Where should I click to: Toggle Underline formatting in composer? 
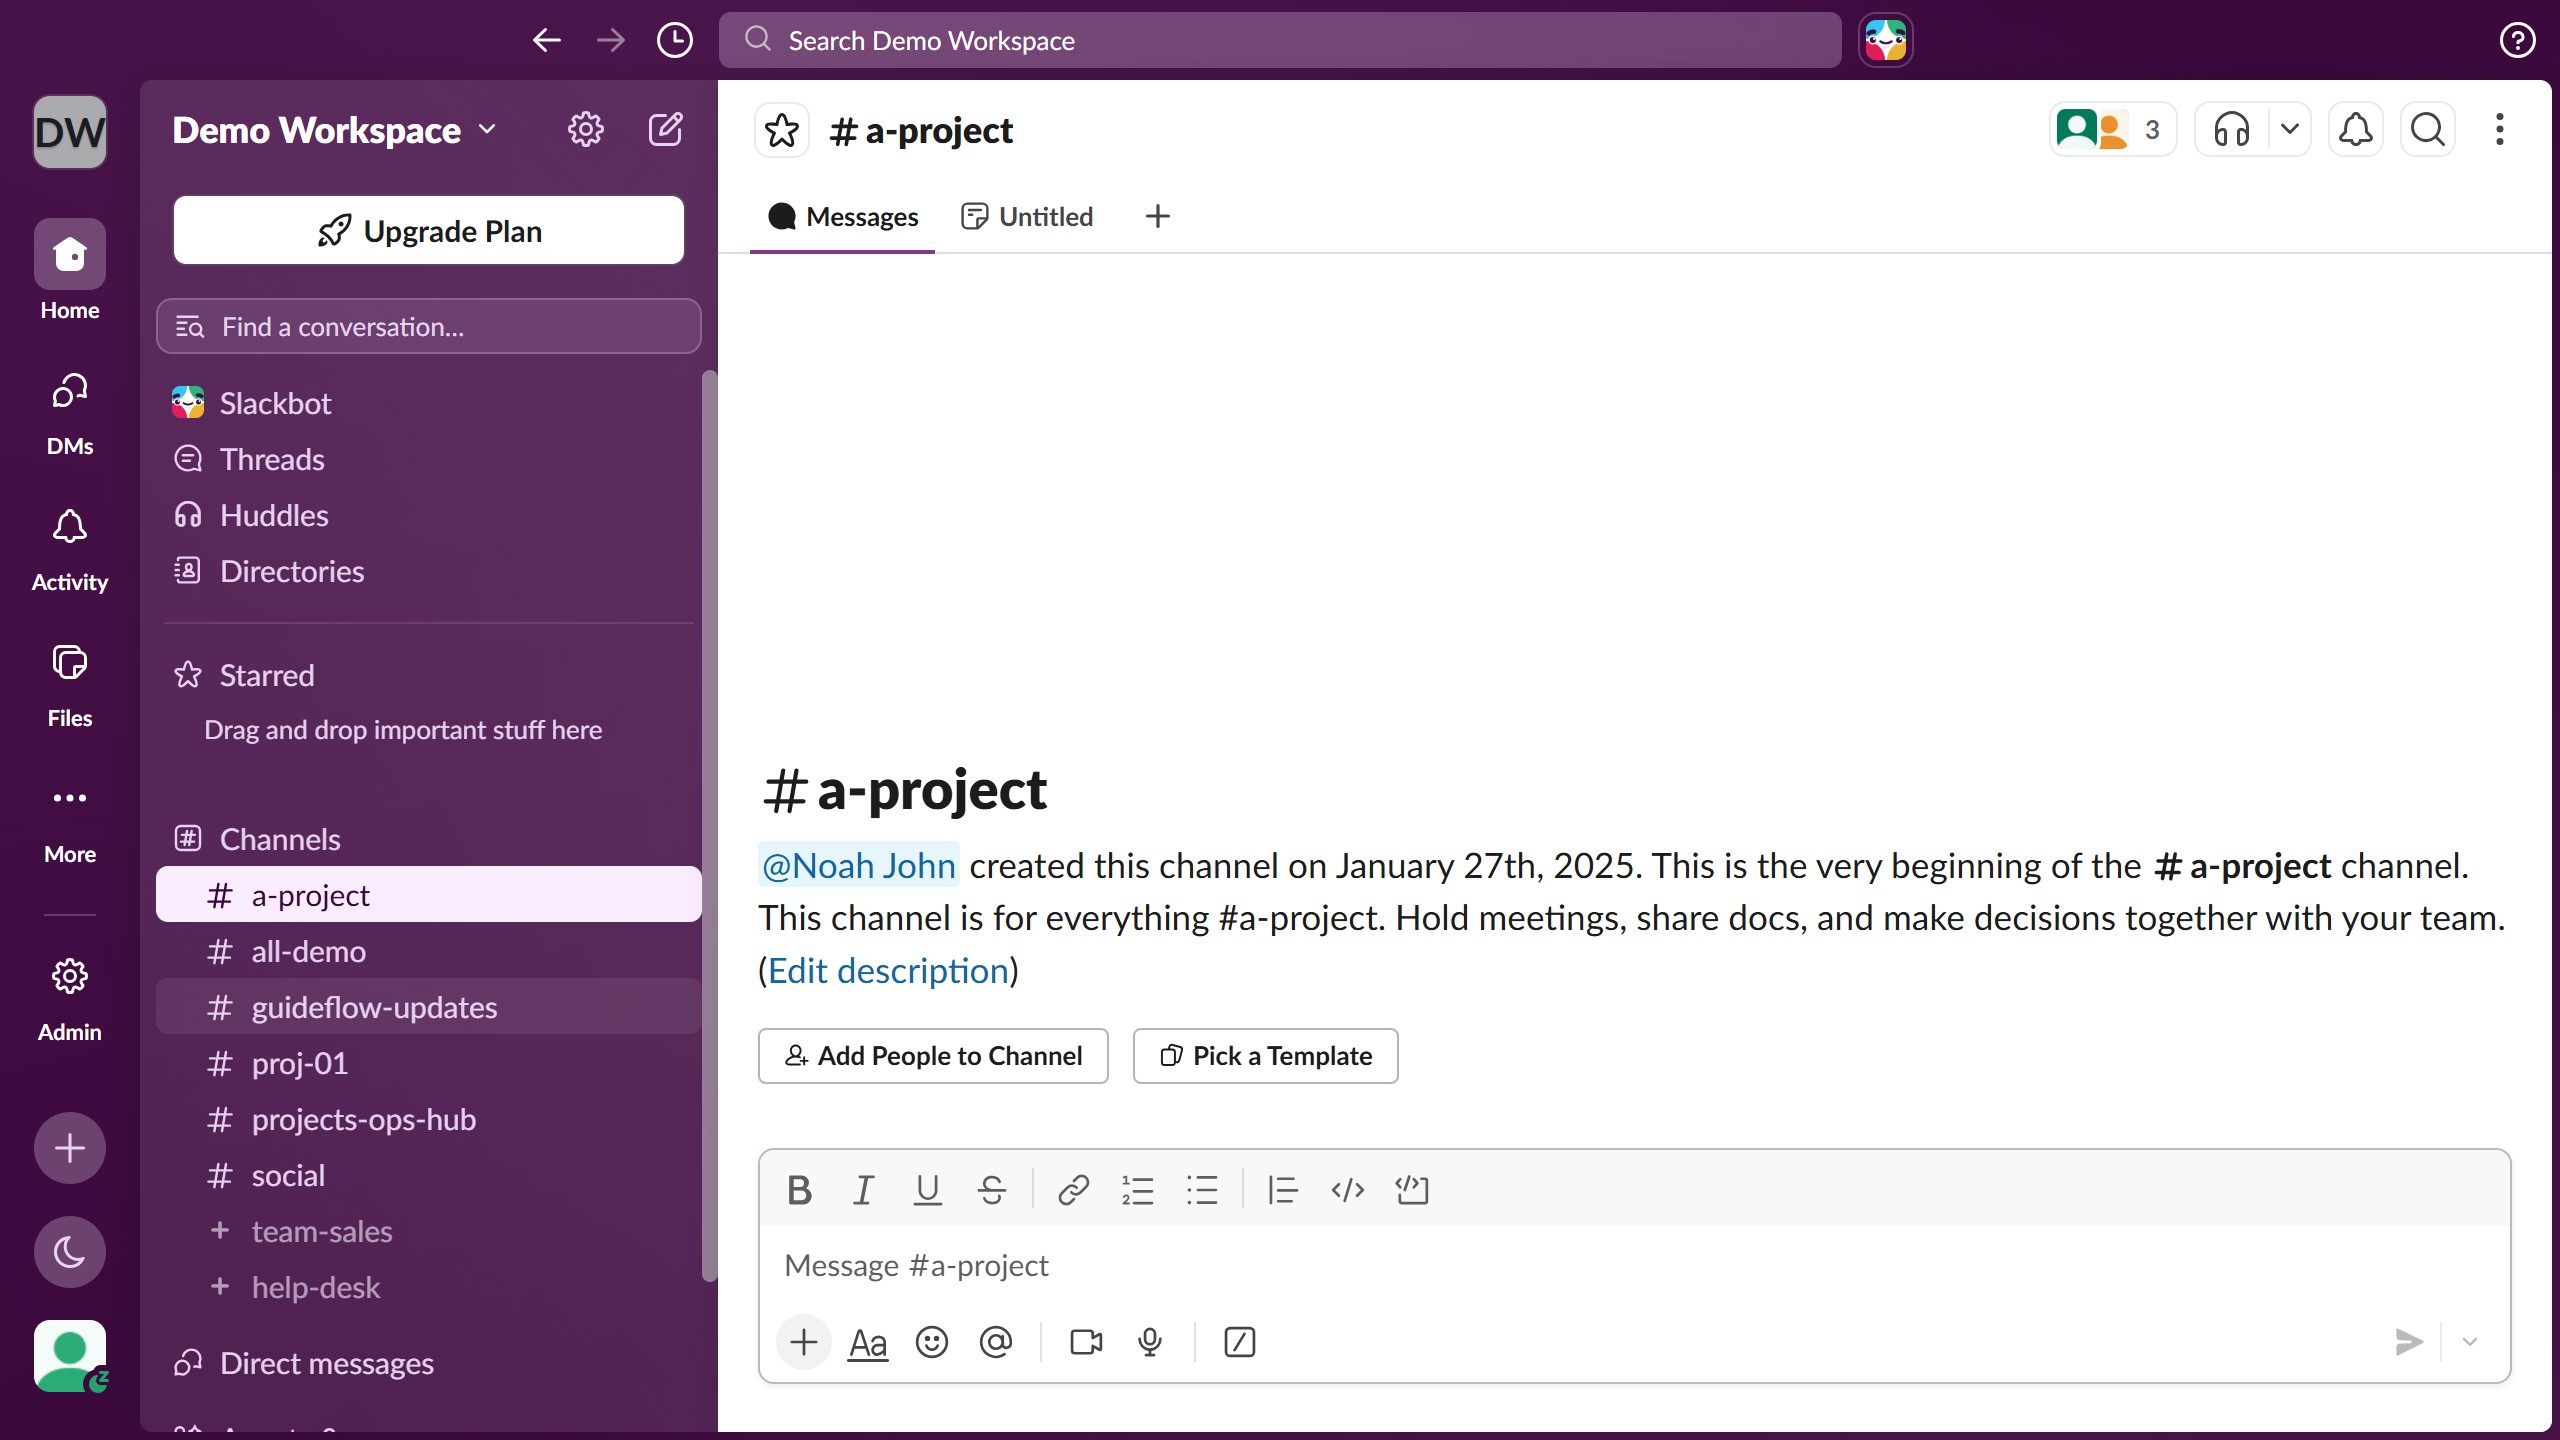tap(927, 1190)
